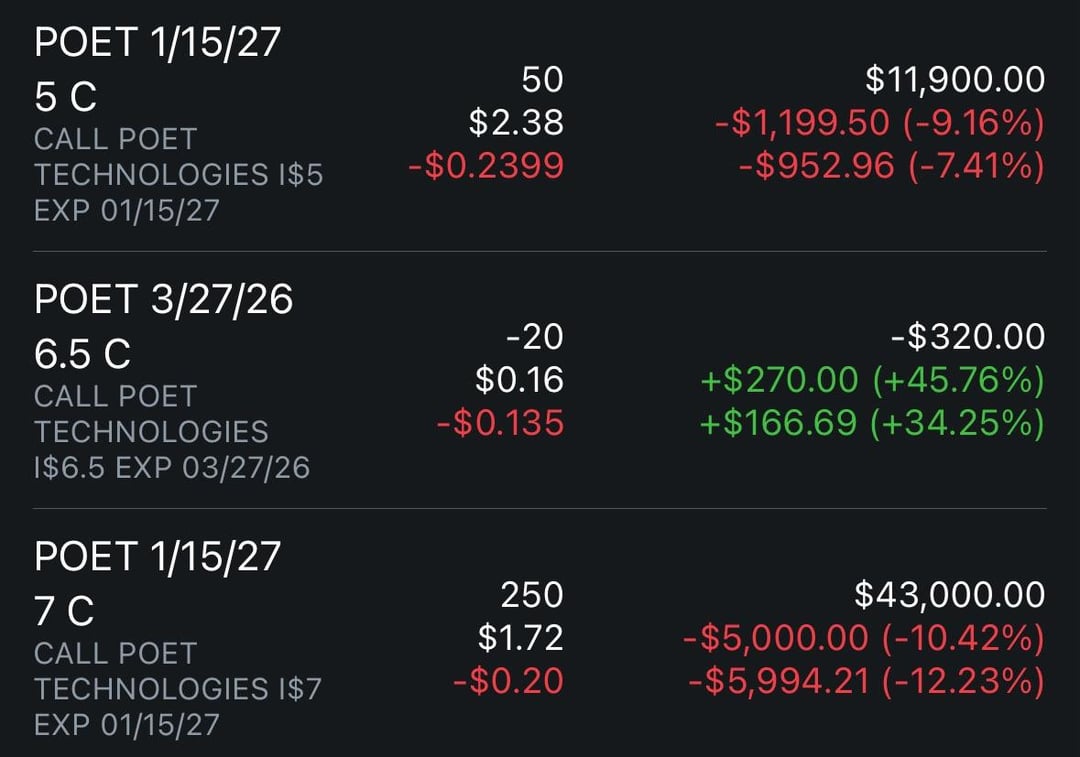
Task: Tap the -$1,199.50 (-9.16%) loss figure
Action: [879, 122]
